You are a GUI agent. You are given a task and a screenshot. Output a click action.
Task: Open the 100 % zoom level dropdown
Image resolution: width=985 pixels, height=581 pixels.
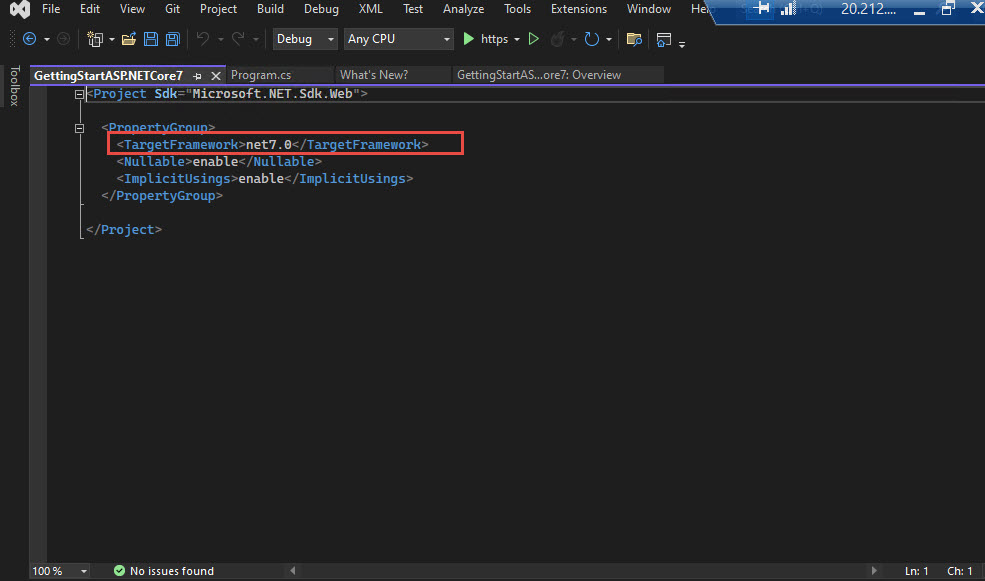60,571
